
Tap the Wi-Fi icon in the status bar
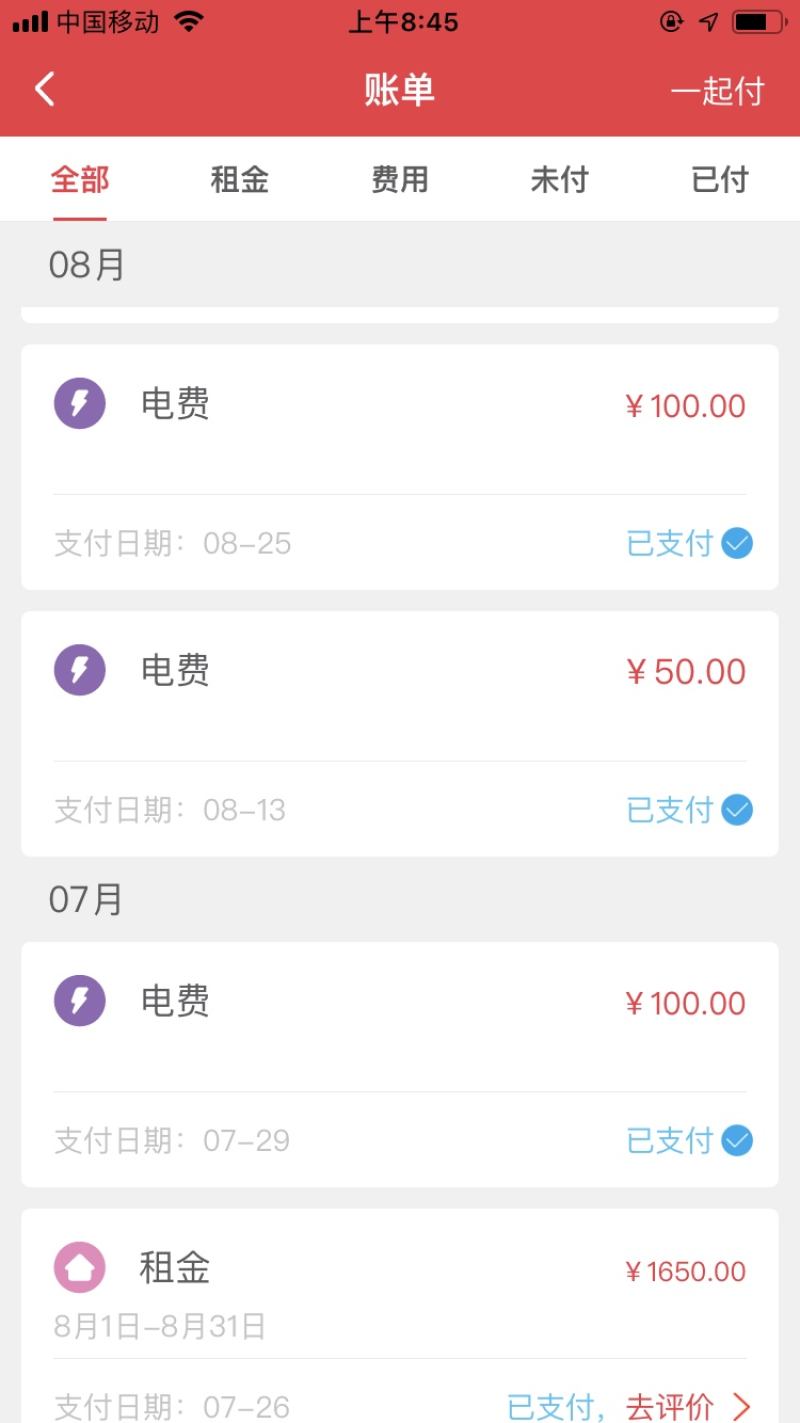point(188,22)
